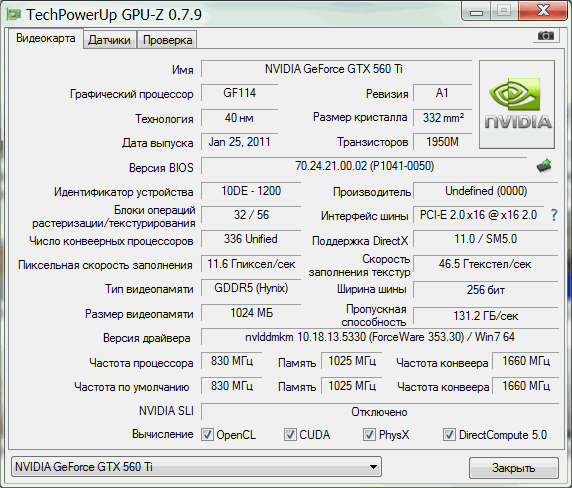Close the GPU-Z window
The height and width of the screenshot is (488, 572).
(x=544, y=11)
